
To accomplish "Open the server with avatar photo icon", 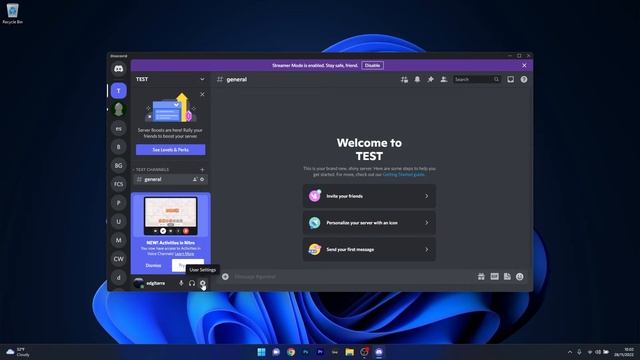I will 118,109.
